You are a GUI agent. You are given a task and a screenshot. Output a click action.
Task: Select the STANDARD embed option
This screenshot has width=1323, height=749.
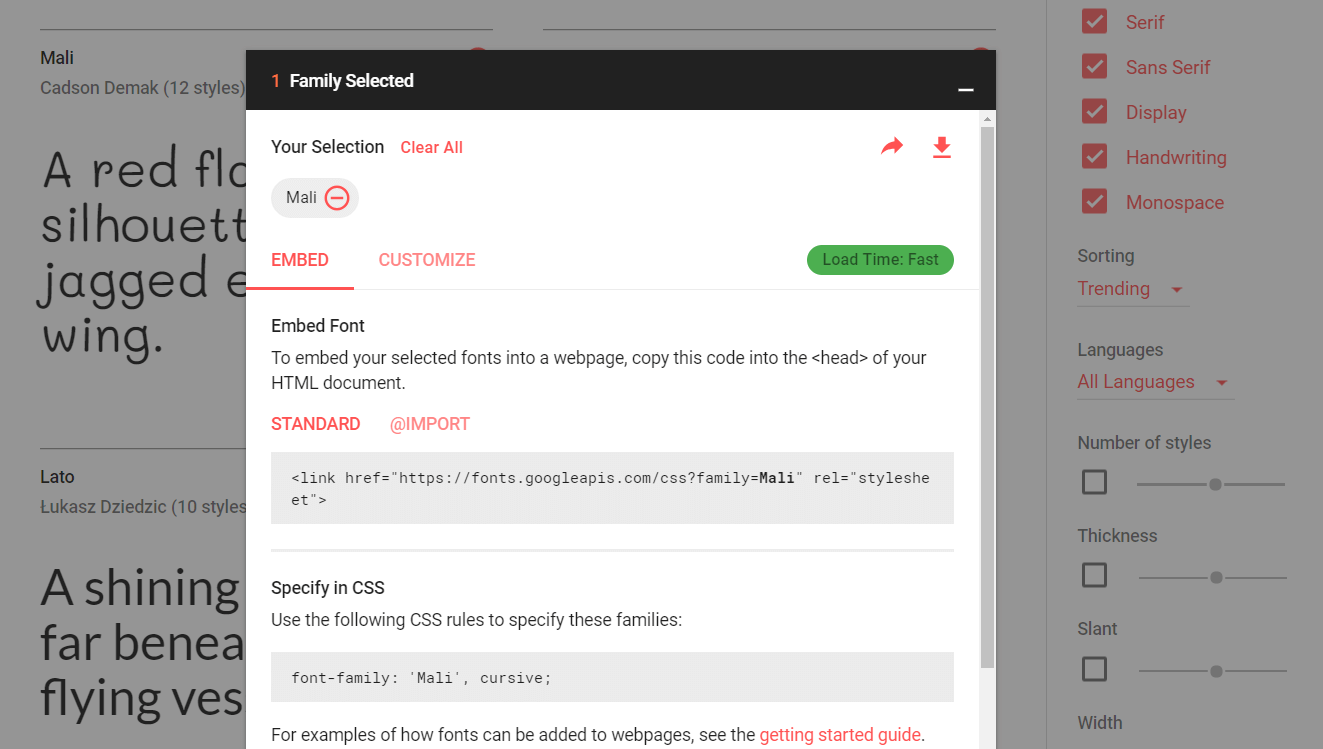pos(316,424)
